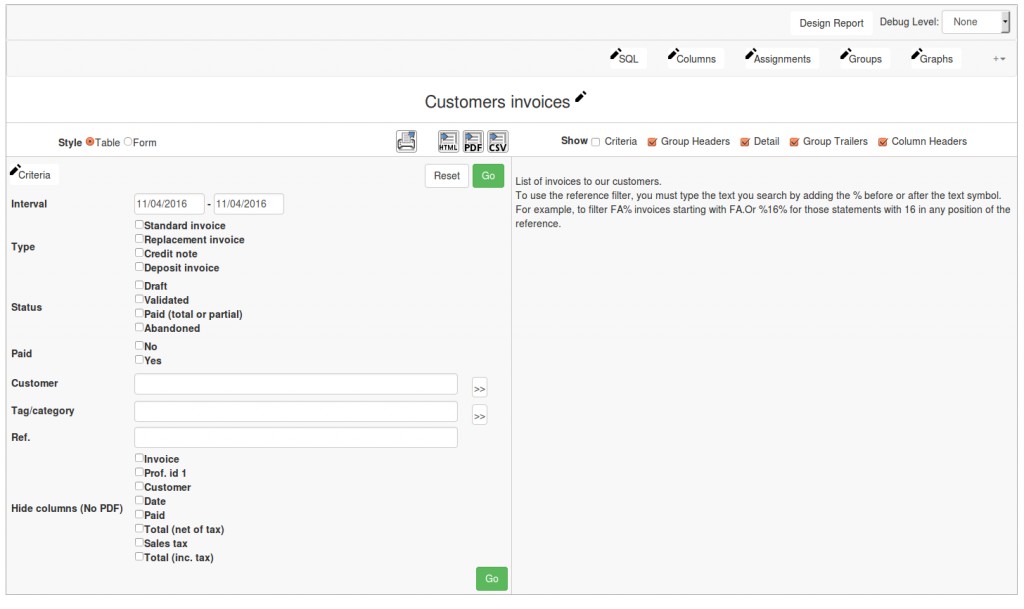Toggle the Group Headers show option
The height and width of the screenshot is (609, 1024).
click(652, 142)
